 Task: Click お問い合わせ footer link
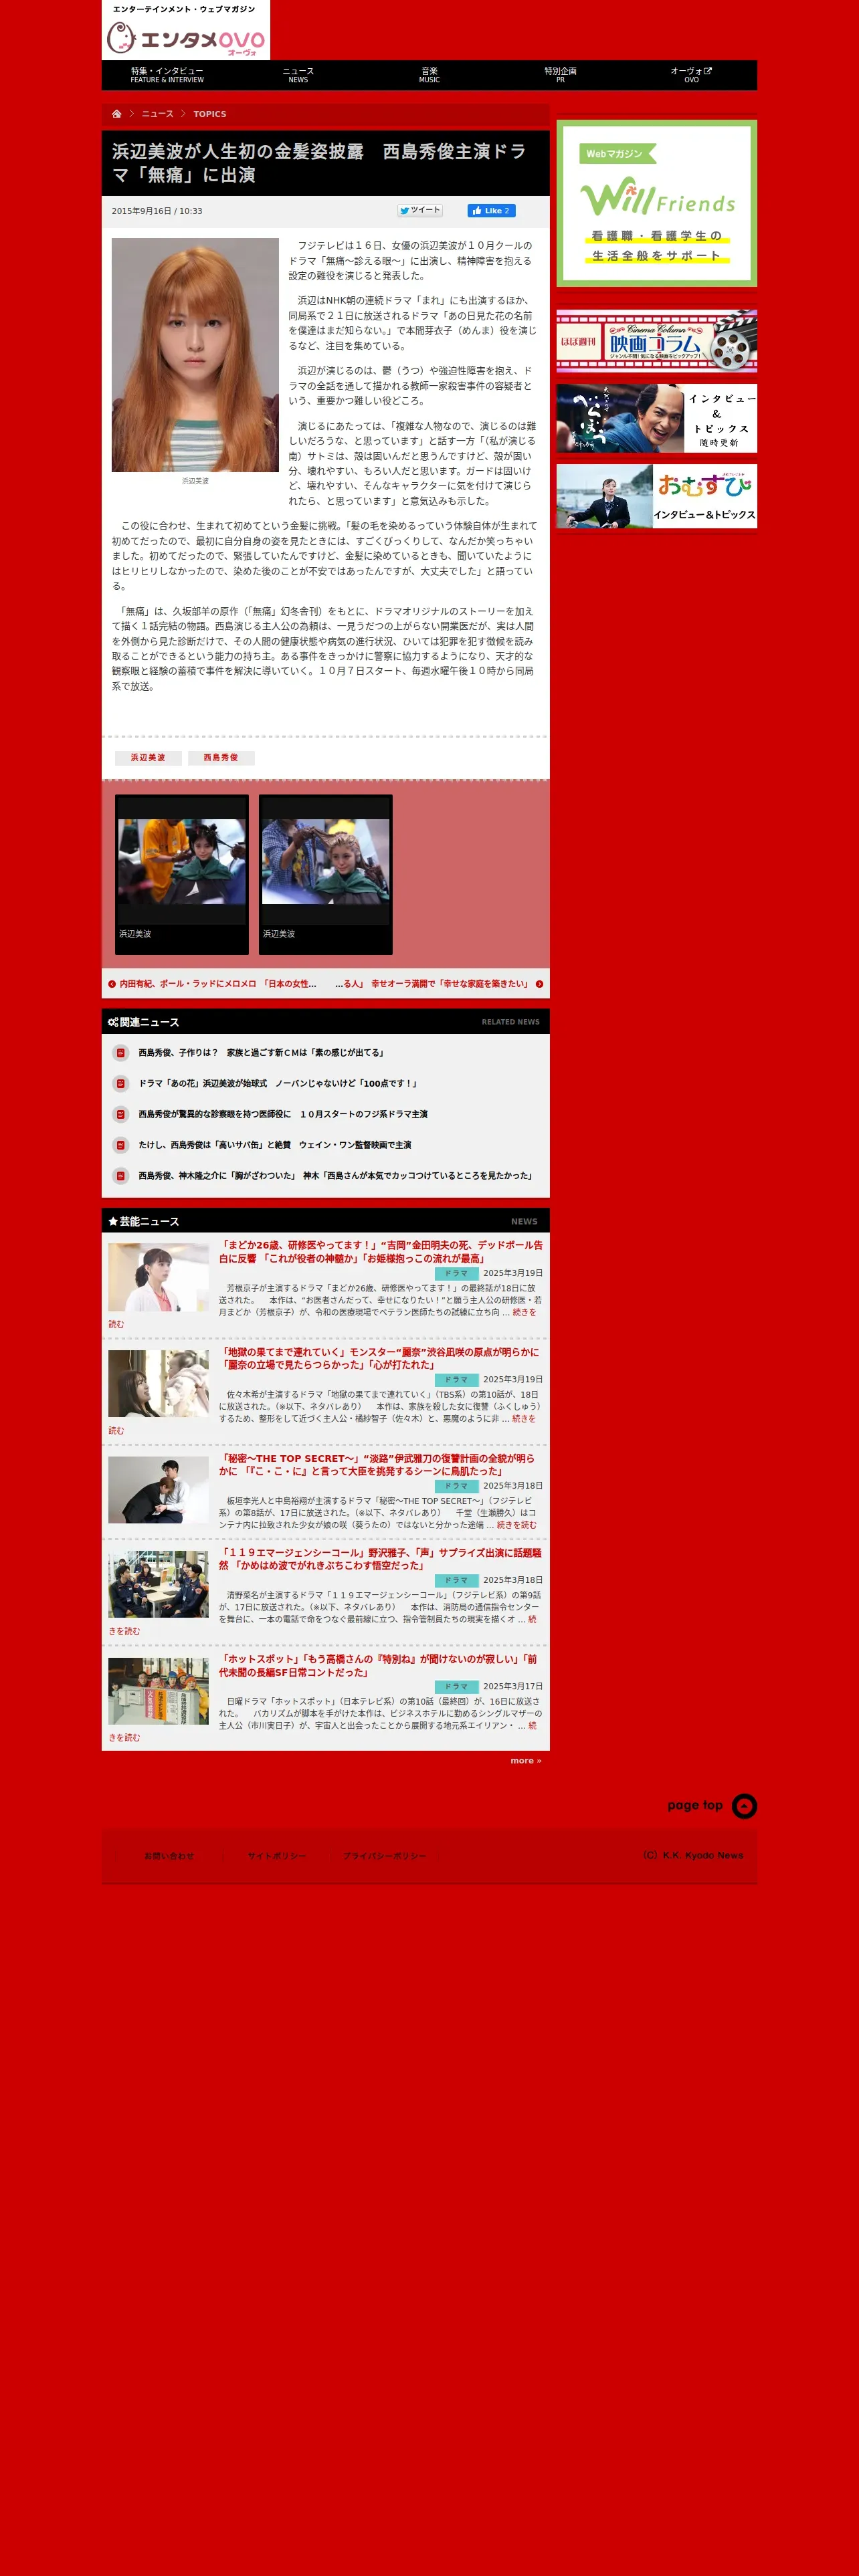169,1856
